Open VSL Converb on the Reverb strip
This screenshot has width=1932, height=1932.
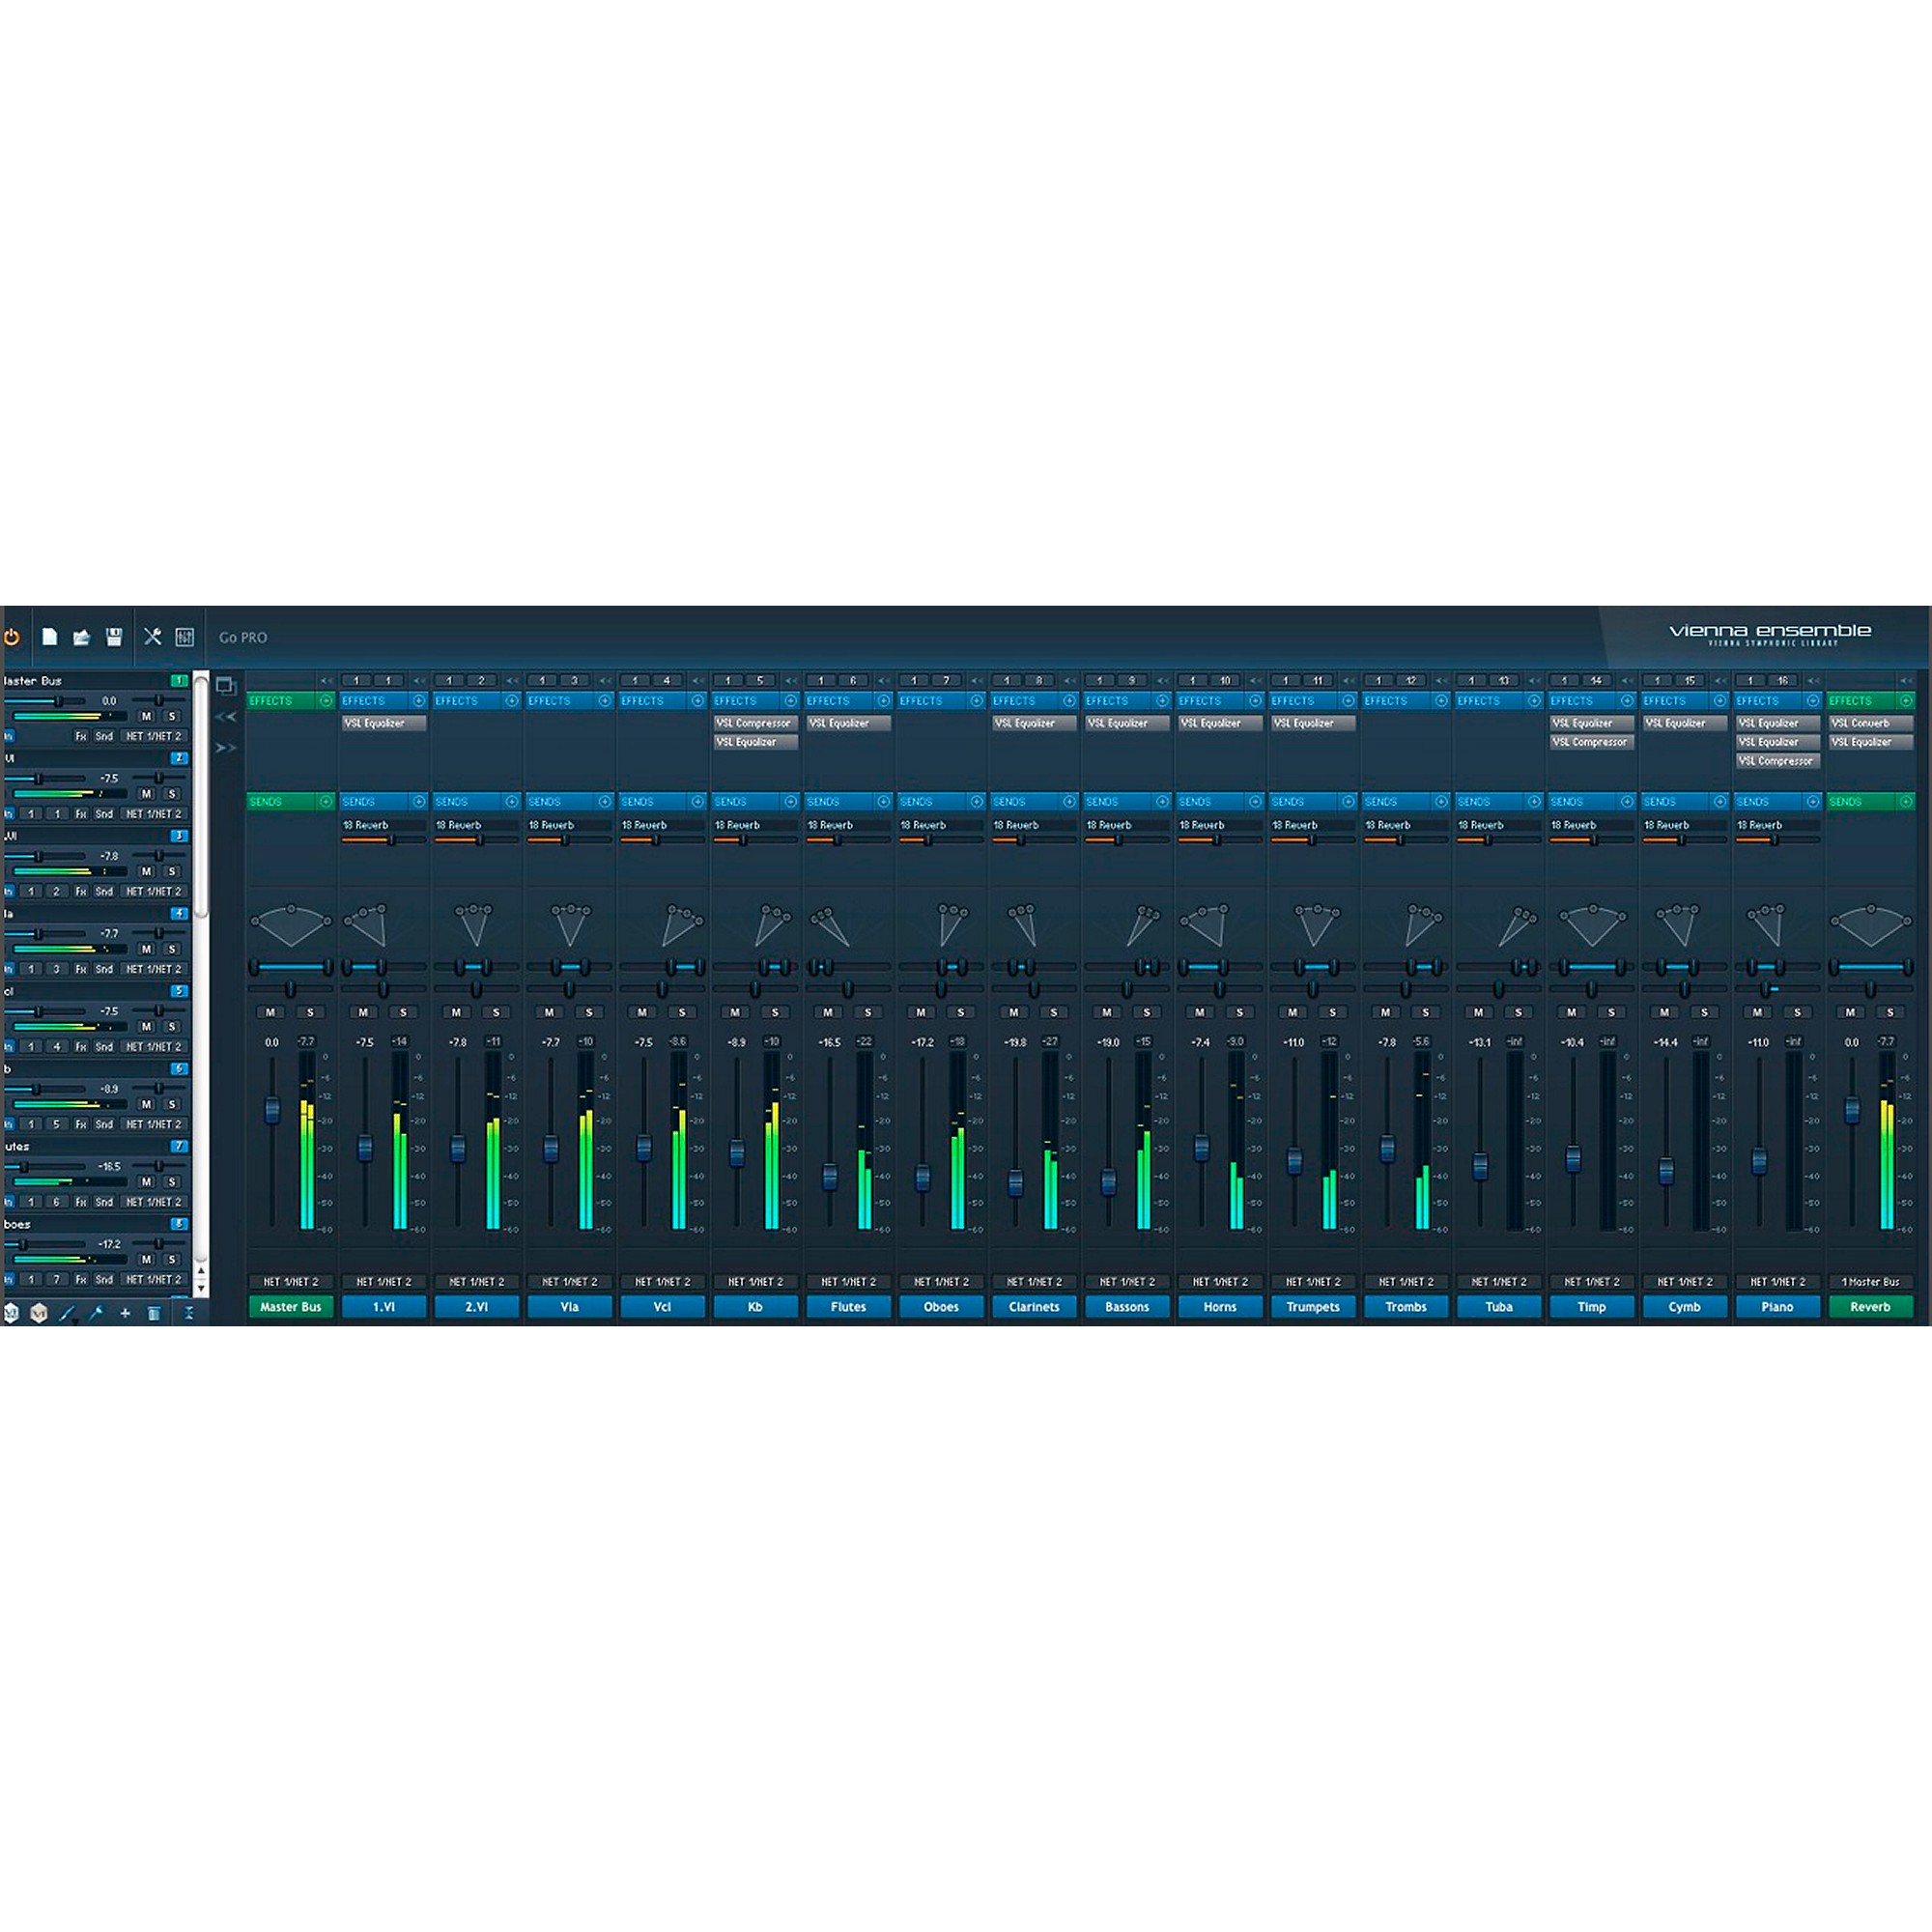coord(1871,723)
